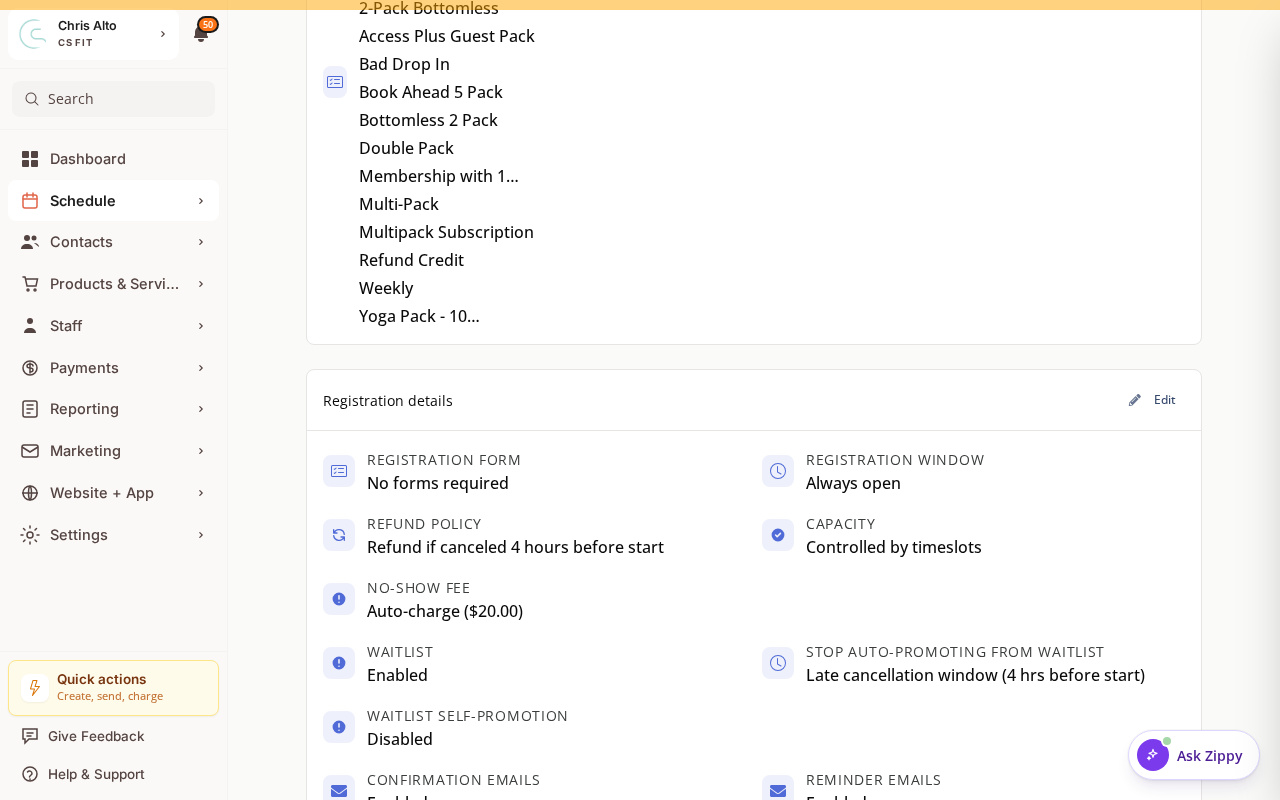Viewport: 1280px width, 800px height.
Task: Click the Quick actions lightning icon
Action: click(35, 688)
